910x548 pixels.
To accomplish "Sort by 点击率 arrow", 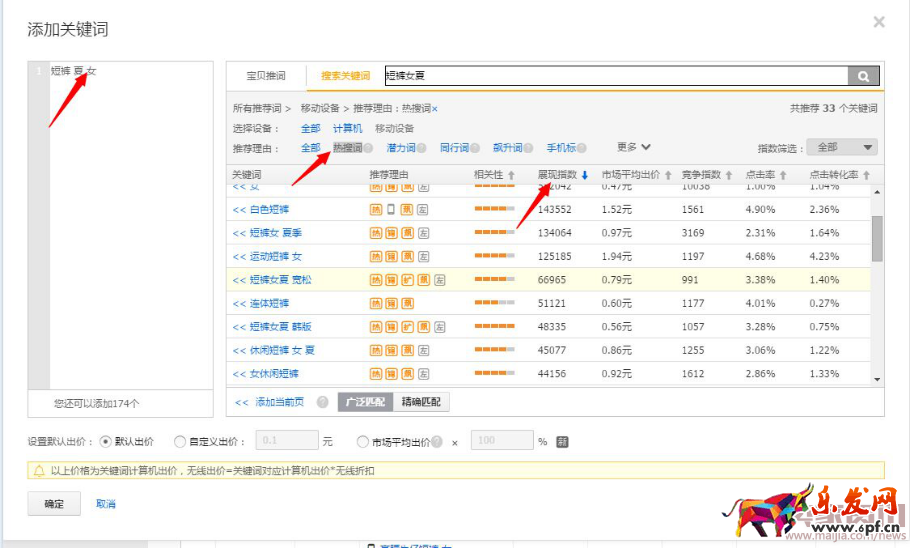I will (x=783, y=175).
